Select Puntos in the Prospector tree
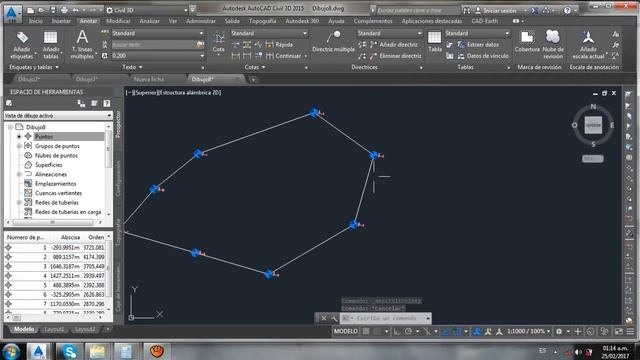This screenshot has height=360, width=640. (44, 137)
